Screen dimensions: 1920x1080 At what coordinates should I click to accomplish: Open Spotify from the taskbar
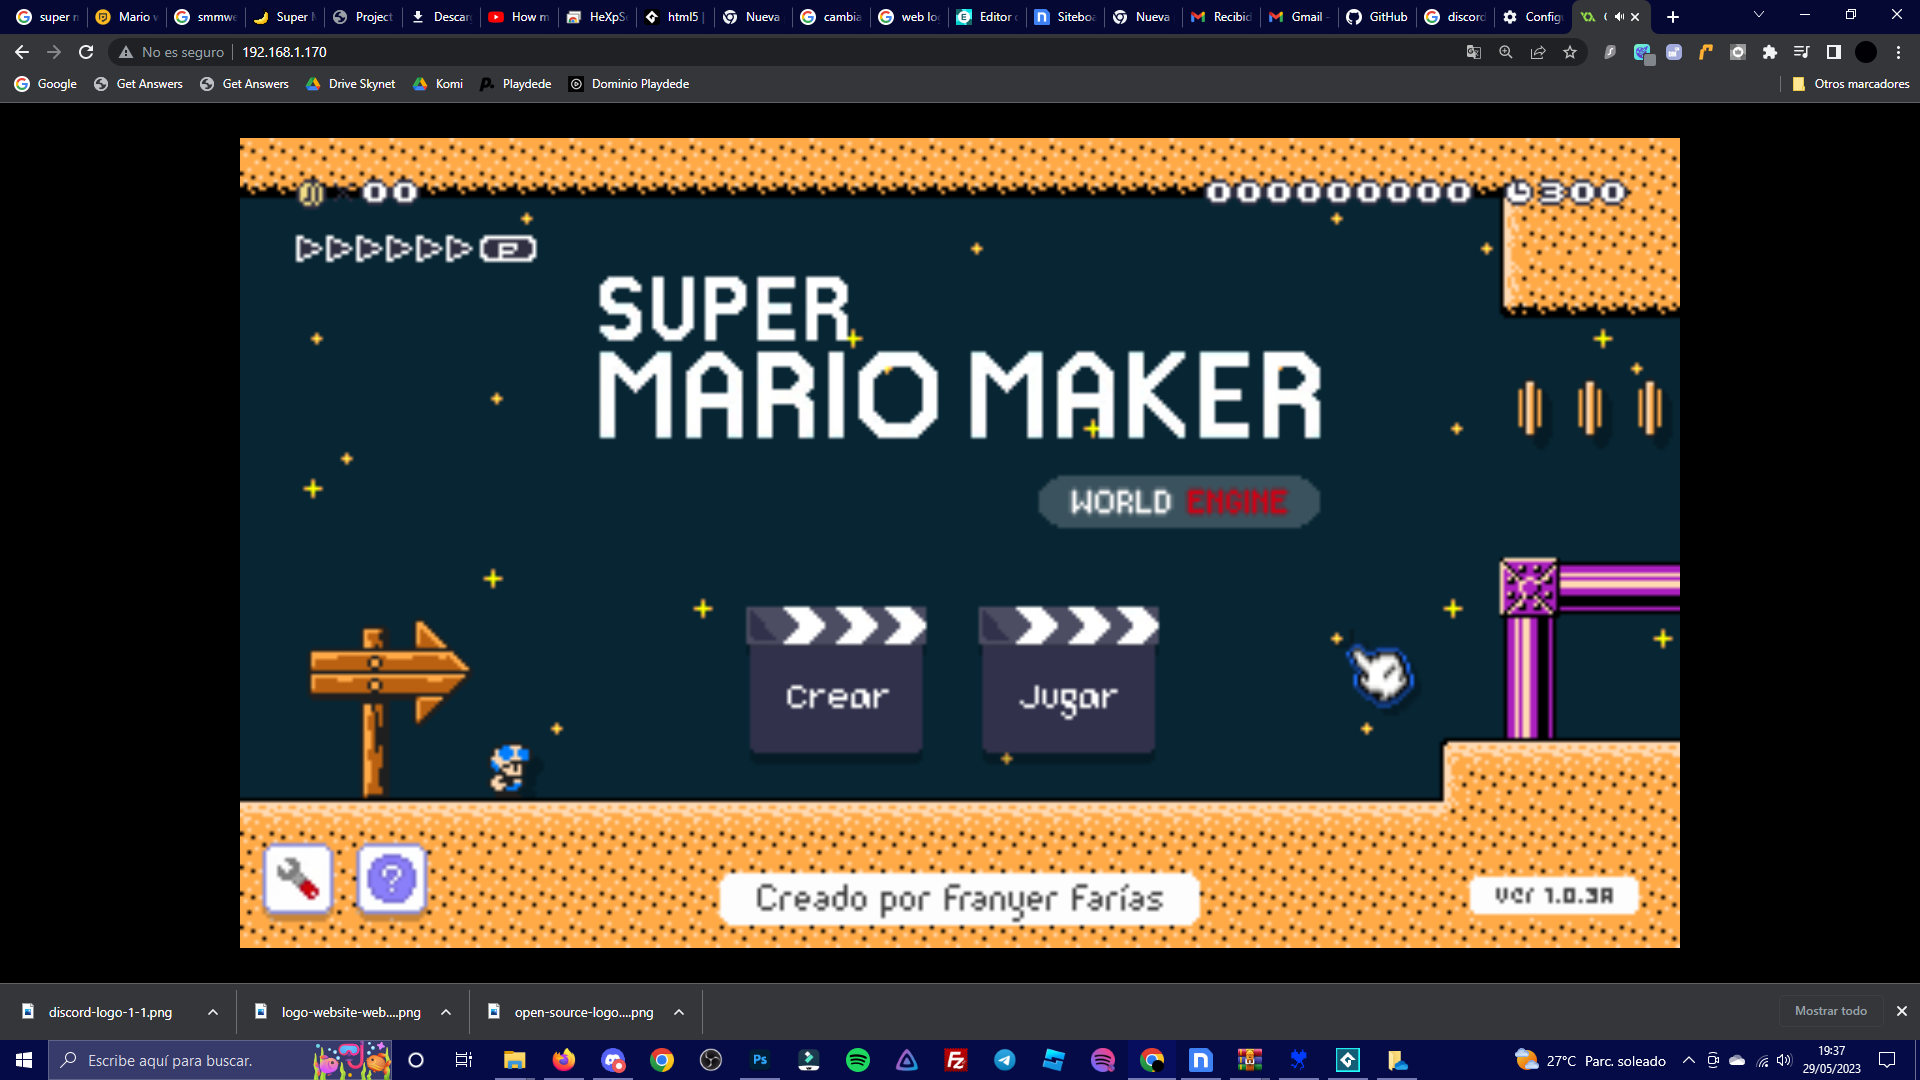coord(857,1060)
